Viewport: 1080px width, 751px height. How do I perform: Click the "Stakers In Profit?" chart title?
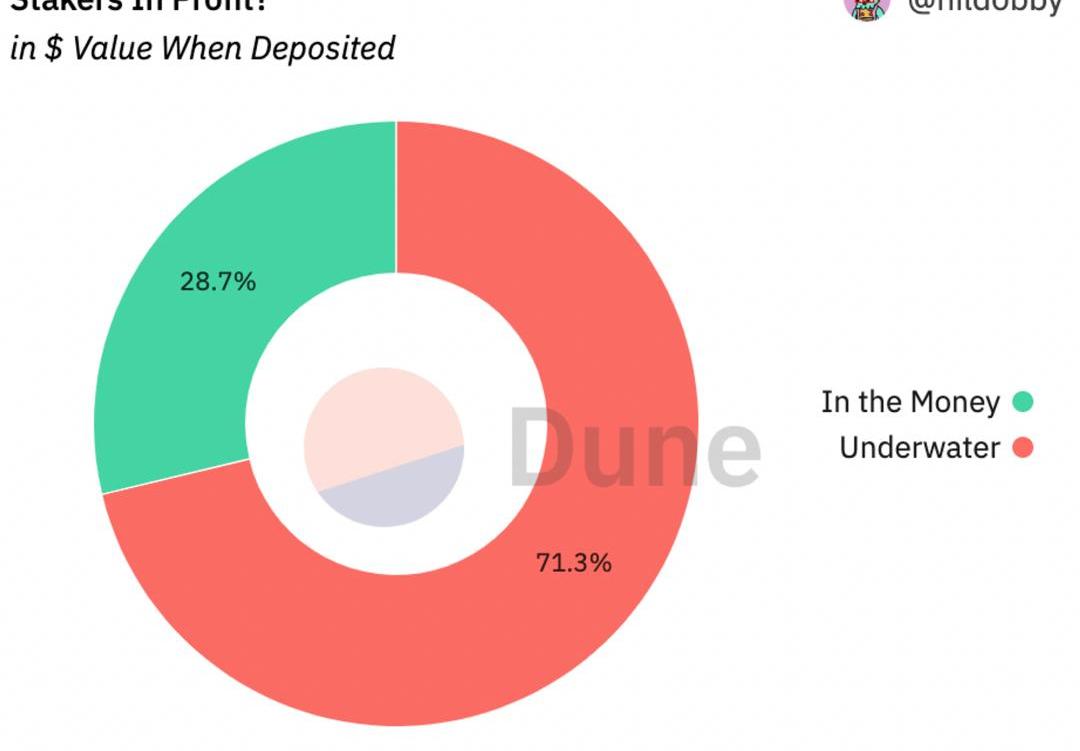coord(140,5)
